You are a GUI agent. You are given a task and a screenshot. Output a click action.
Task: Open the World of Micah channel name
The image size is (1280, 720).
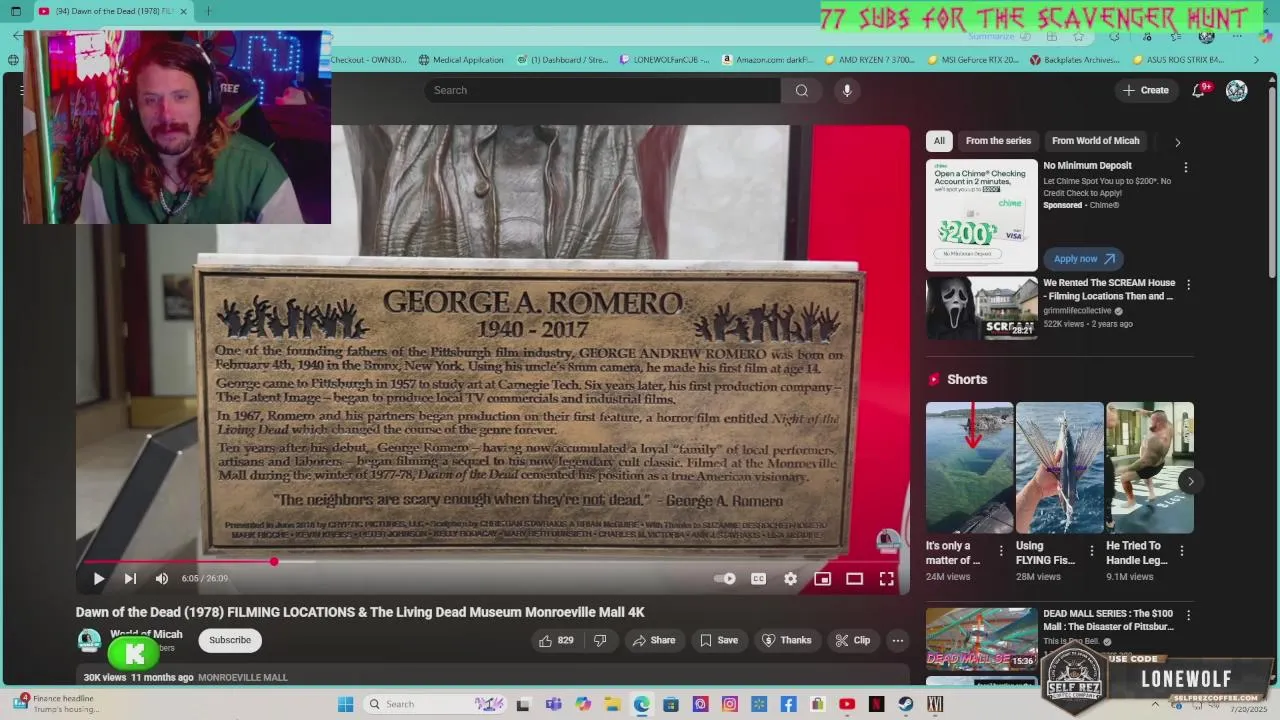146,634
